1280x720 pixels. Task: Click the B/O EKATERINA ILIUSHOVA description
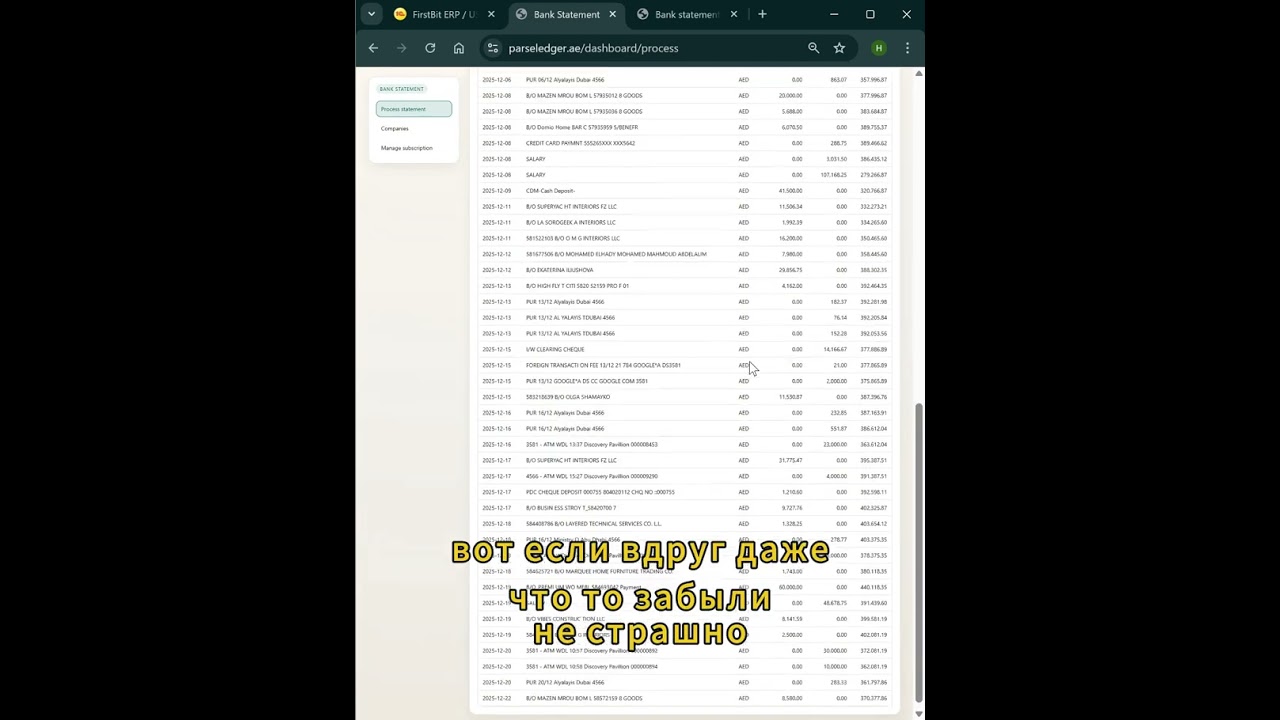(559, 270)
